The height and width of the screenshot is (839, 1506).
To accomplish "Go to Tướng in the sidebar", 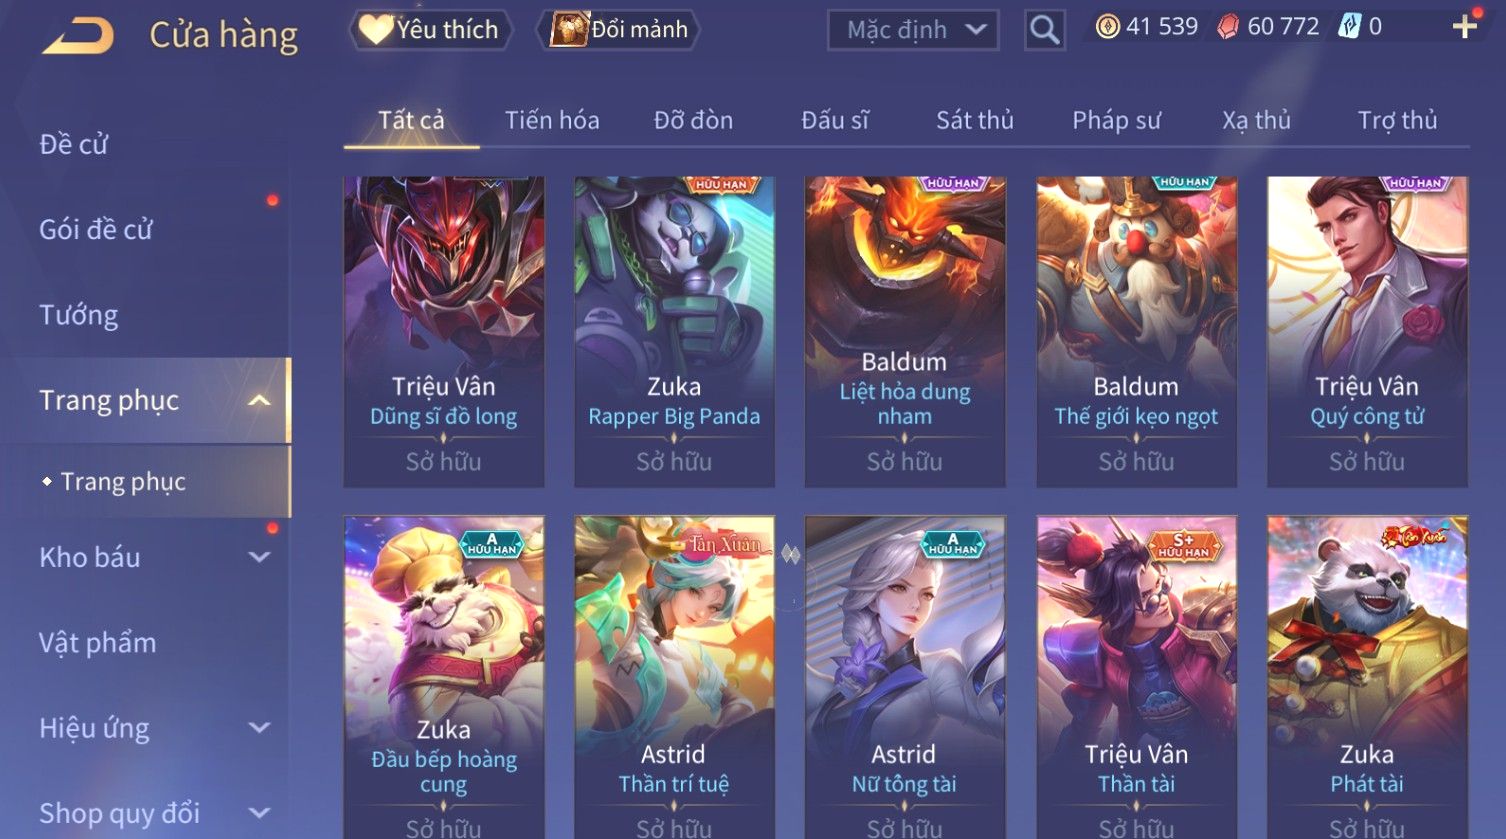I will coord(79,315).
